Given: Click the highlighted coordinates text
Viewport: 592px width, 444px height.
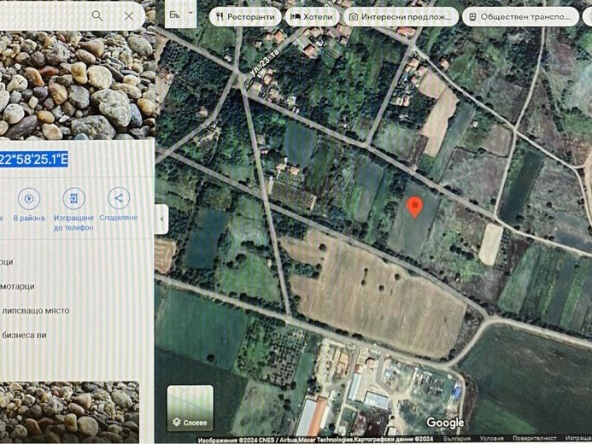Looking at the screenshot, I should coord(33,159).
